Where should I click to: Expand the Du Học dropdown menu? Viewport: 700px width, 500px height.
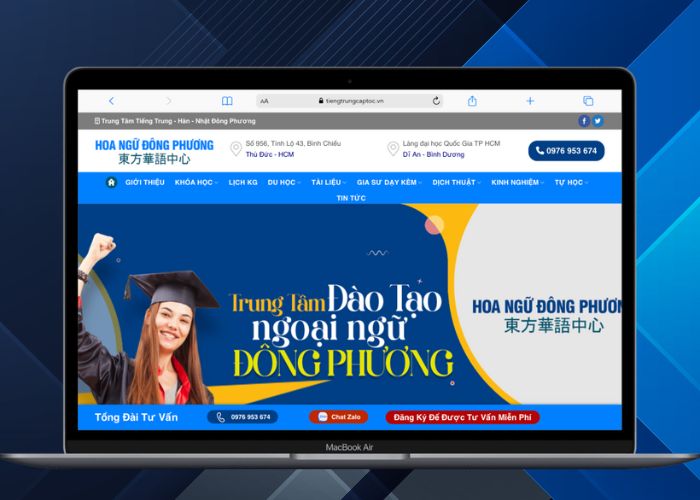point(284,182)
